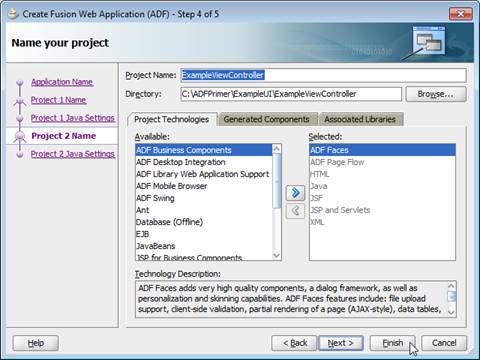Viewport: 480px width, 360px height.
Task: Select ADF Faces in Selected list
Action: coord(382,150)
